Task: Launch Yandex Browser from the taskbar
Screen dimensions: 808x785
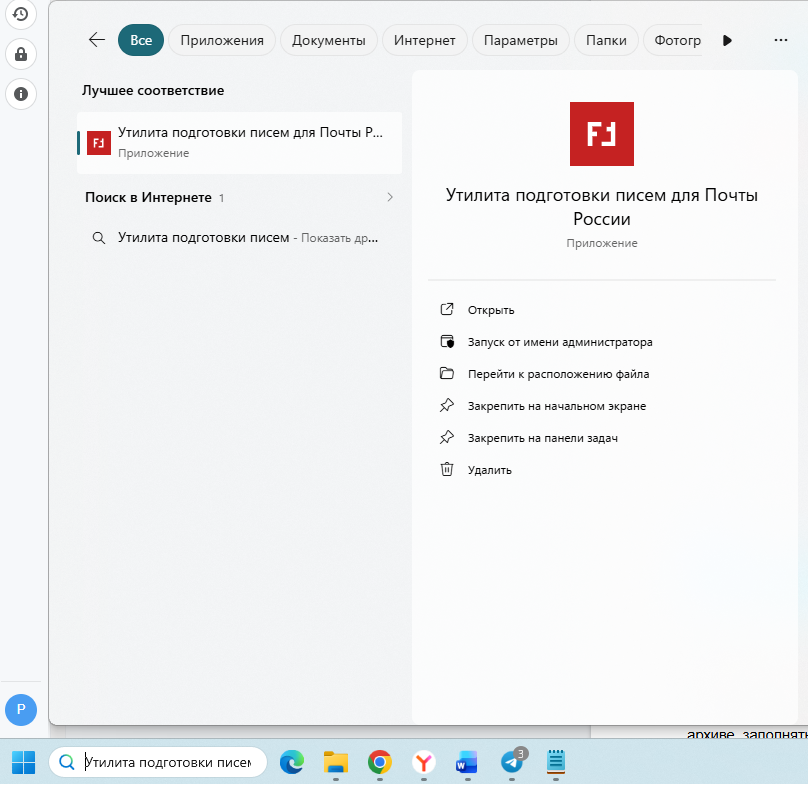Action: pyautogui.click(x=424, y=762)
